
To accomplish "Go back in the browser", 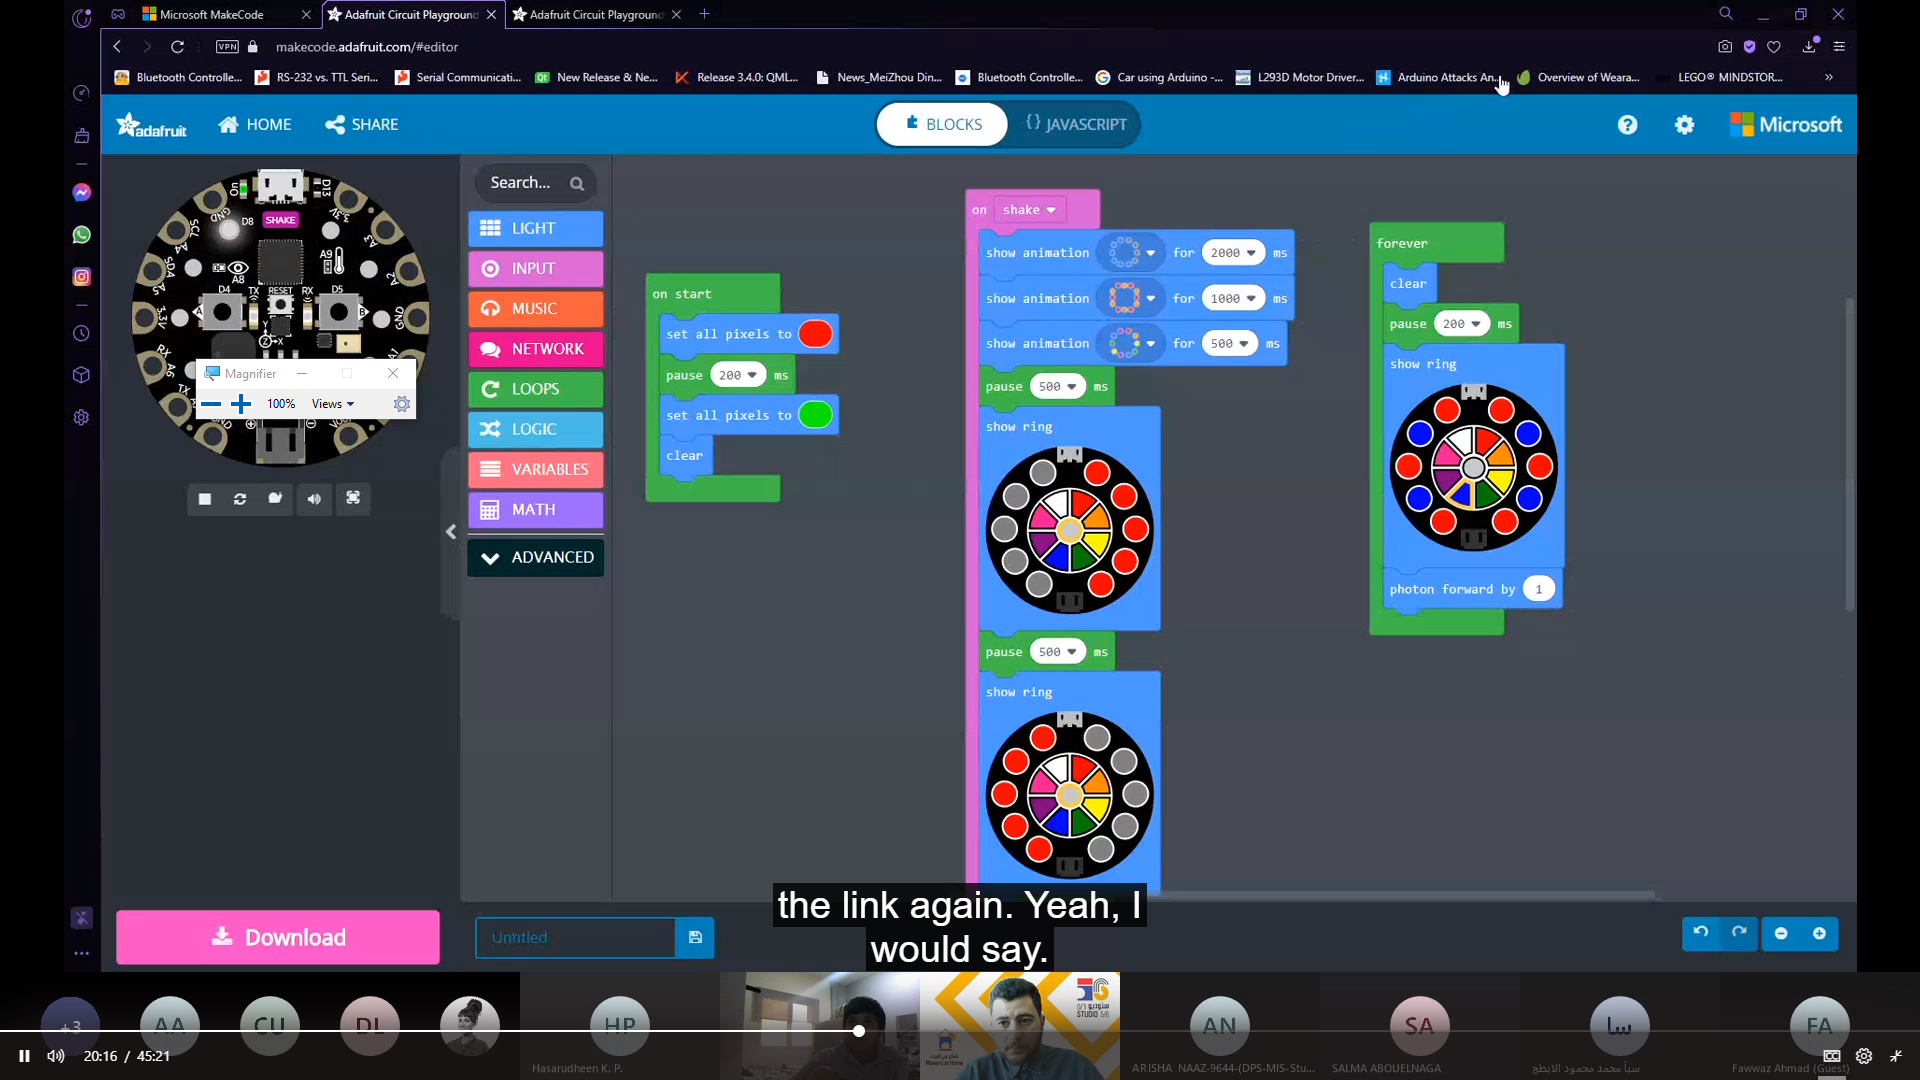I will tap(117, 47).
